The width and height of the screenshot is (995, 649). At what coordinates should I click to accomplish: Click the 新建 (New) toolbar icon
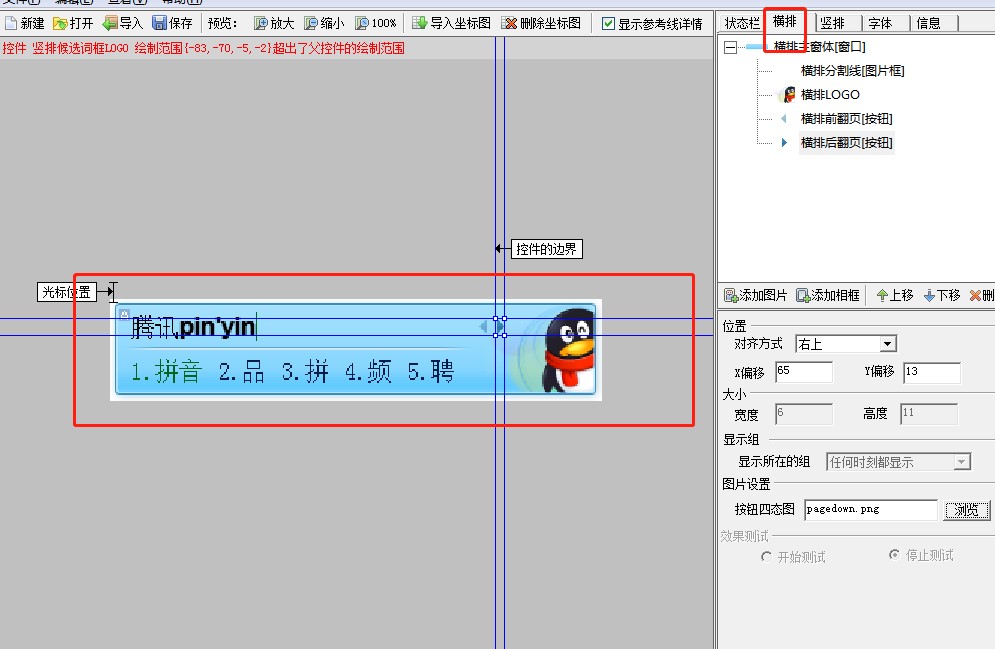point(11,23)
